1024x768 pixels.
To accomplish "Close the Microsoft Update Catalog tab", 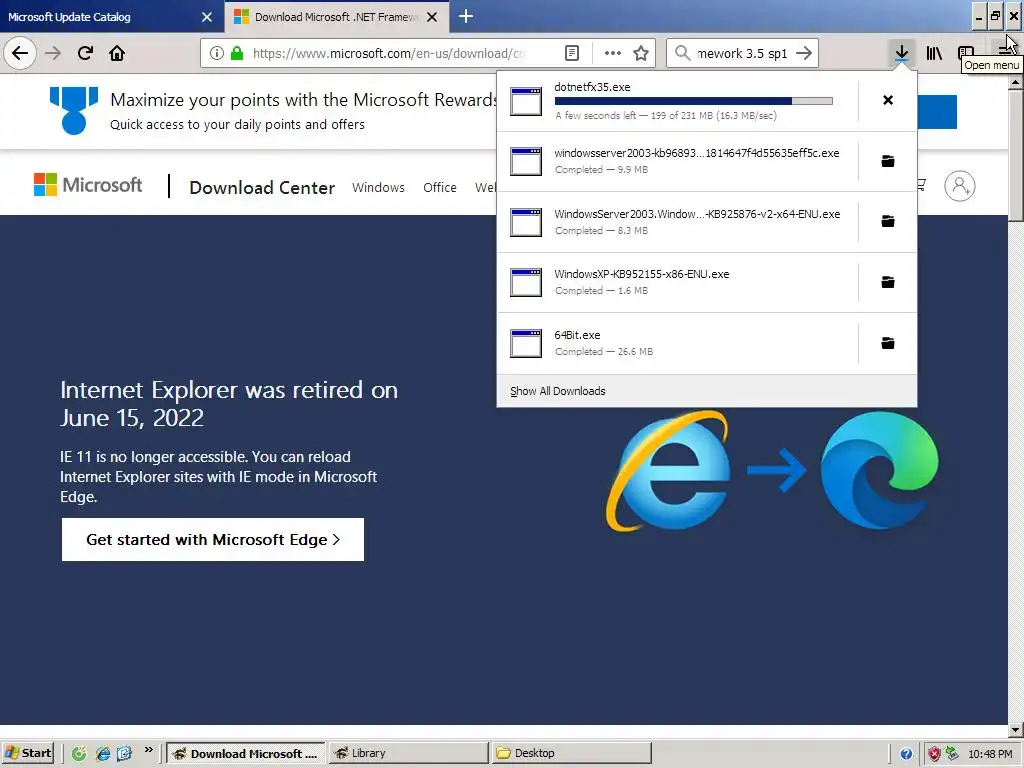I will pos(207,17).
